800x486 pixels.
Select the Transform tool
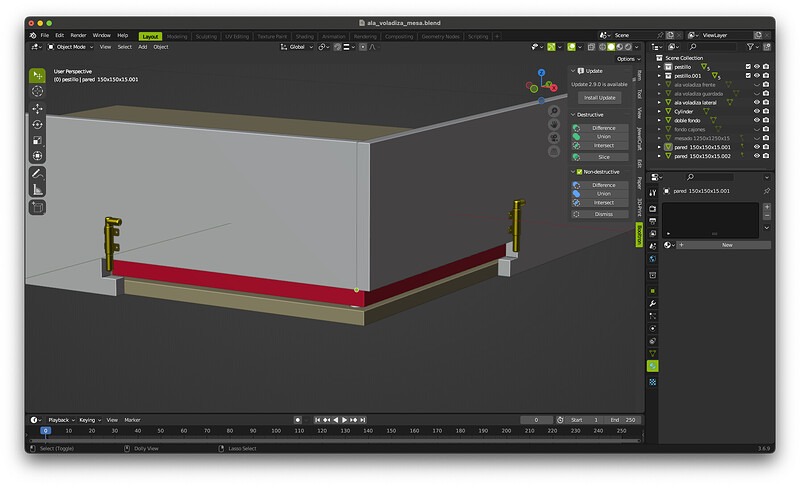click(x=37, y=156)
